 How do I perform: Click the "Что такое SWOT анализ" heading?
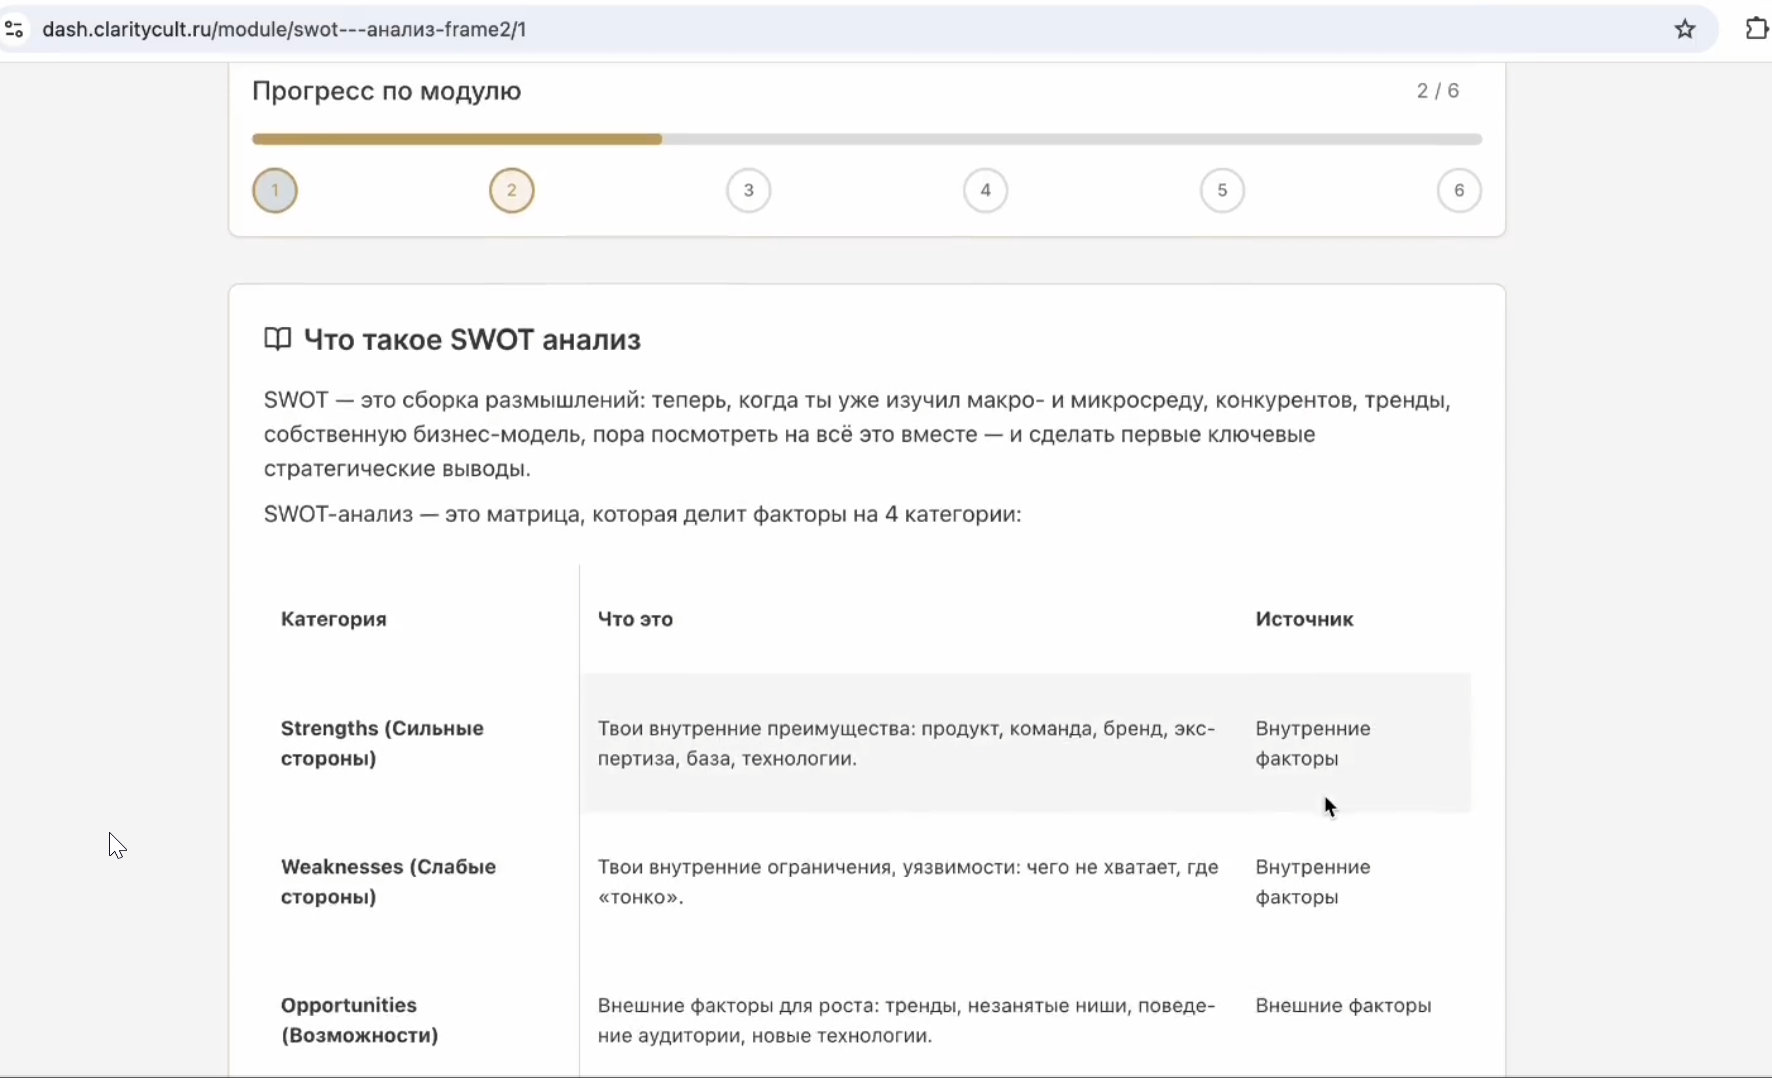472,340
